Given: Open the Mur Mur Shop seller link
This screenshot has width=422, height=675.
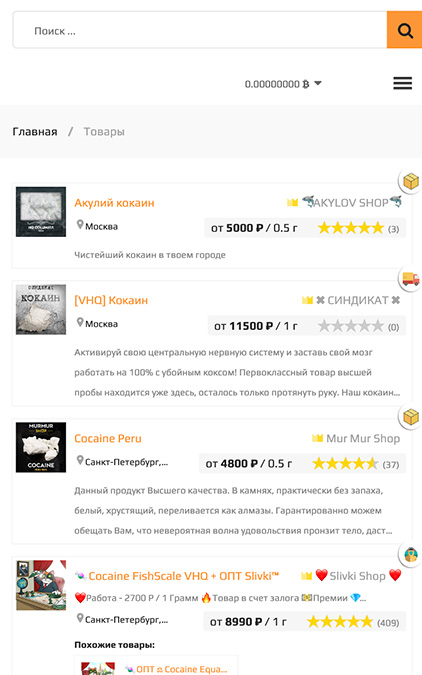Looking at the screenshot, I should coord(363,438).
